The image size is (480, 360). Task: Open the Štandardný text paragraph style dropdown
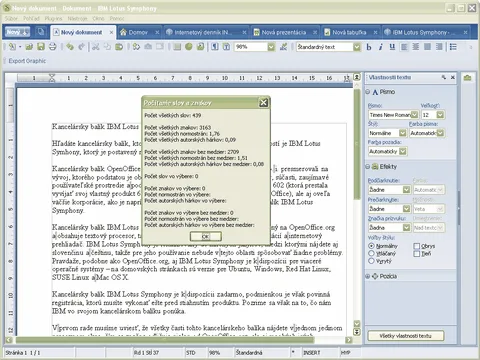point(357,47)
